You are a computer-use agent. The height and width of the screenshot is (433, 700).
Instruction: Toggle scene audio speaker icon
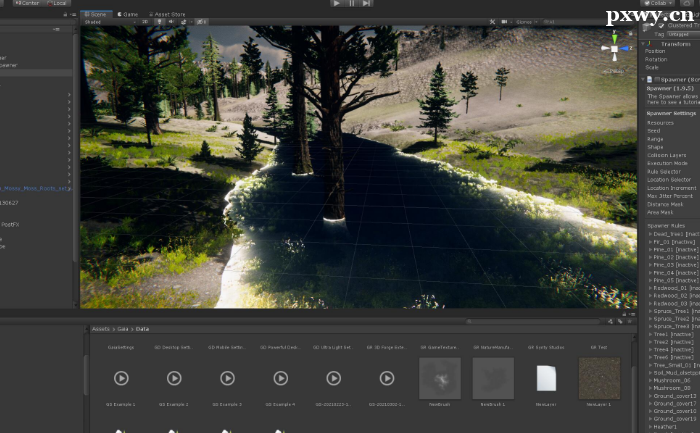pos(171,21)
